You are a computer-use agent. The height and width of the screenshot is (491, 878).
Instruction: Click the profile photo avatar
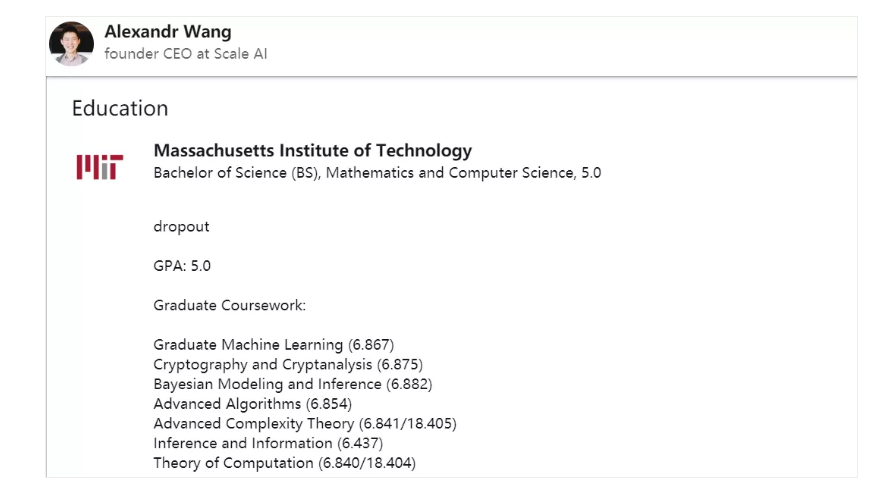tap(71, 44)
